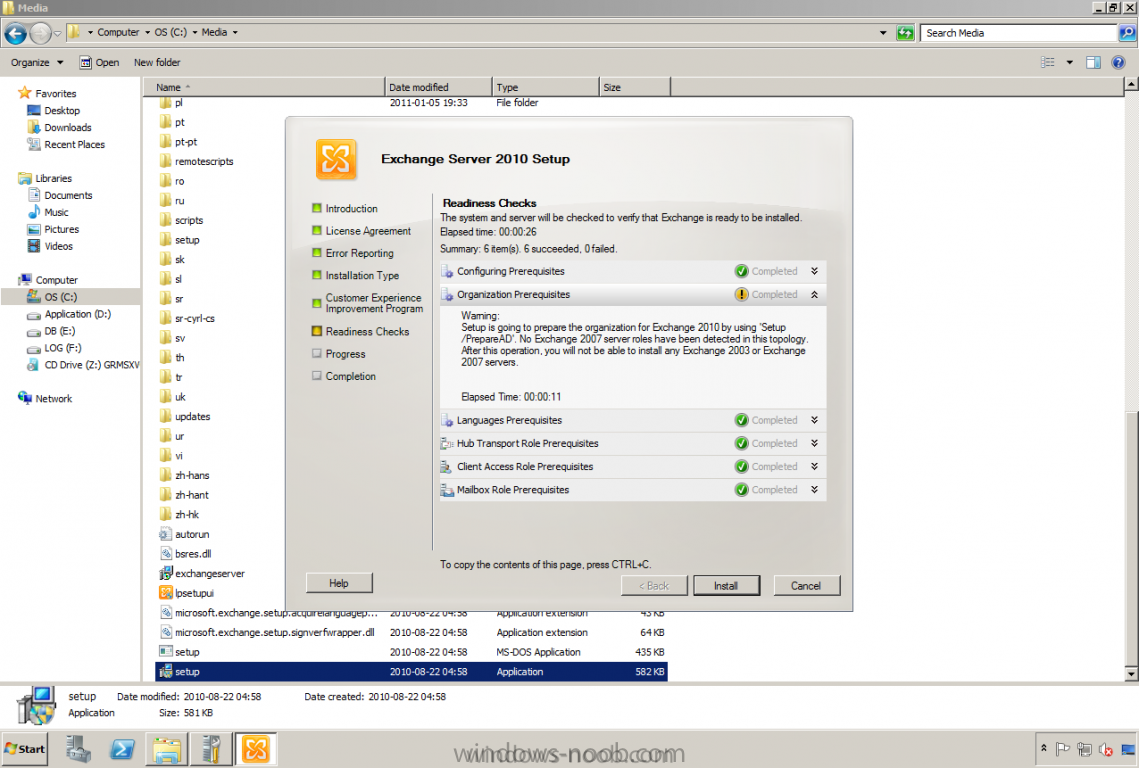Click the green check icon for Languages Prerequisites
This screenshot has width=1139, height=768.
[741, 420]
